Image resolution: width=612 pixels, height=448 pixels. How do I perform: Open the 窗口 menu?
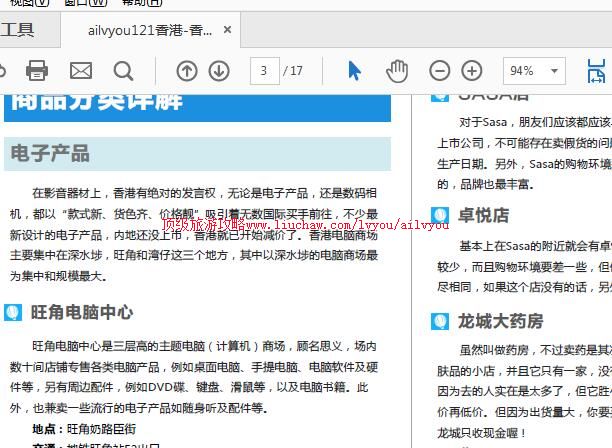point(85,3)
